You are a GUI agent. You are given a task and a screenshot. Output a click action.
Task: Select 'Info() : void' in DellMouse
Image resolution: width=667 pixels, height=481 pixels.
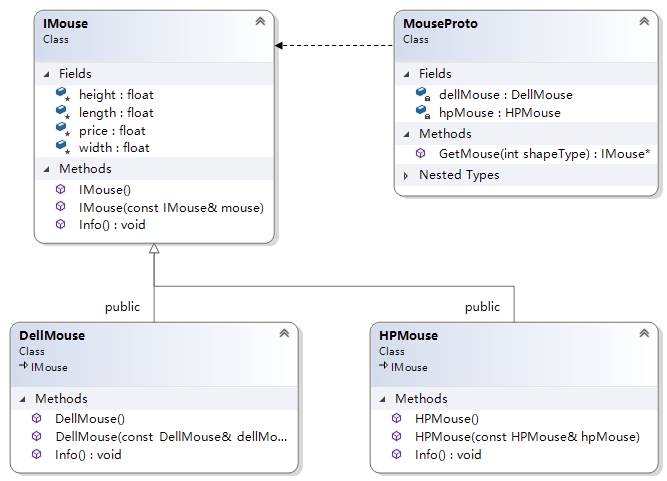coord(88,455)
